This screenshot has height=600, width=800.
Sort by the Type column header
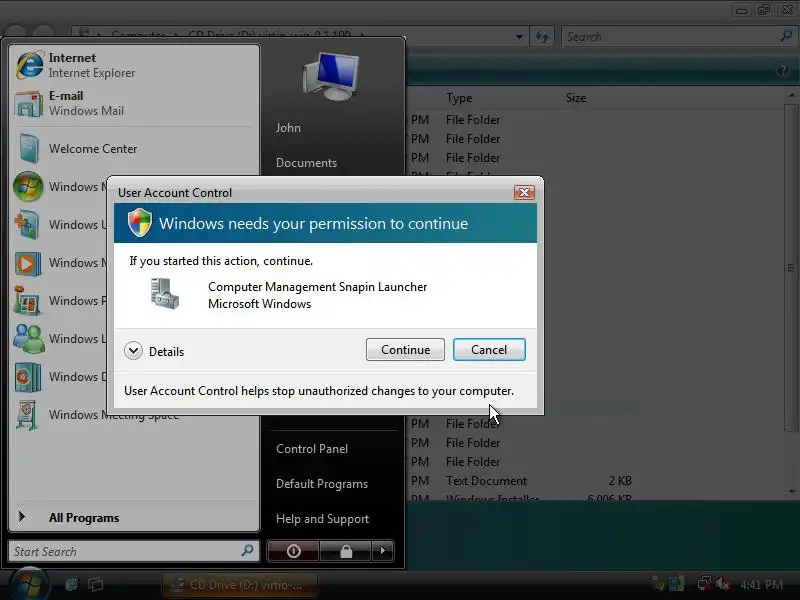(459, 98)
